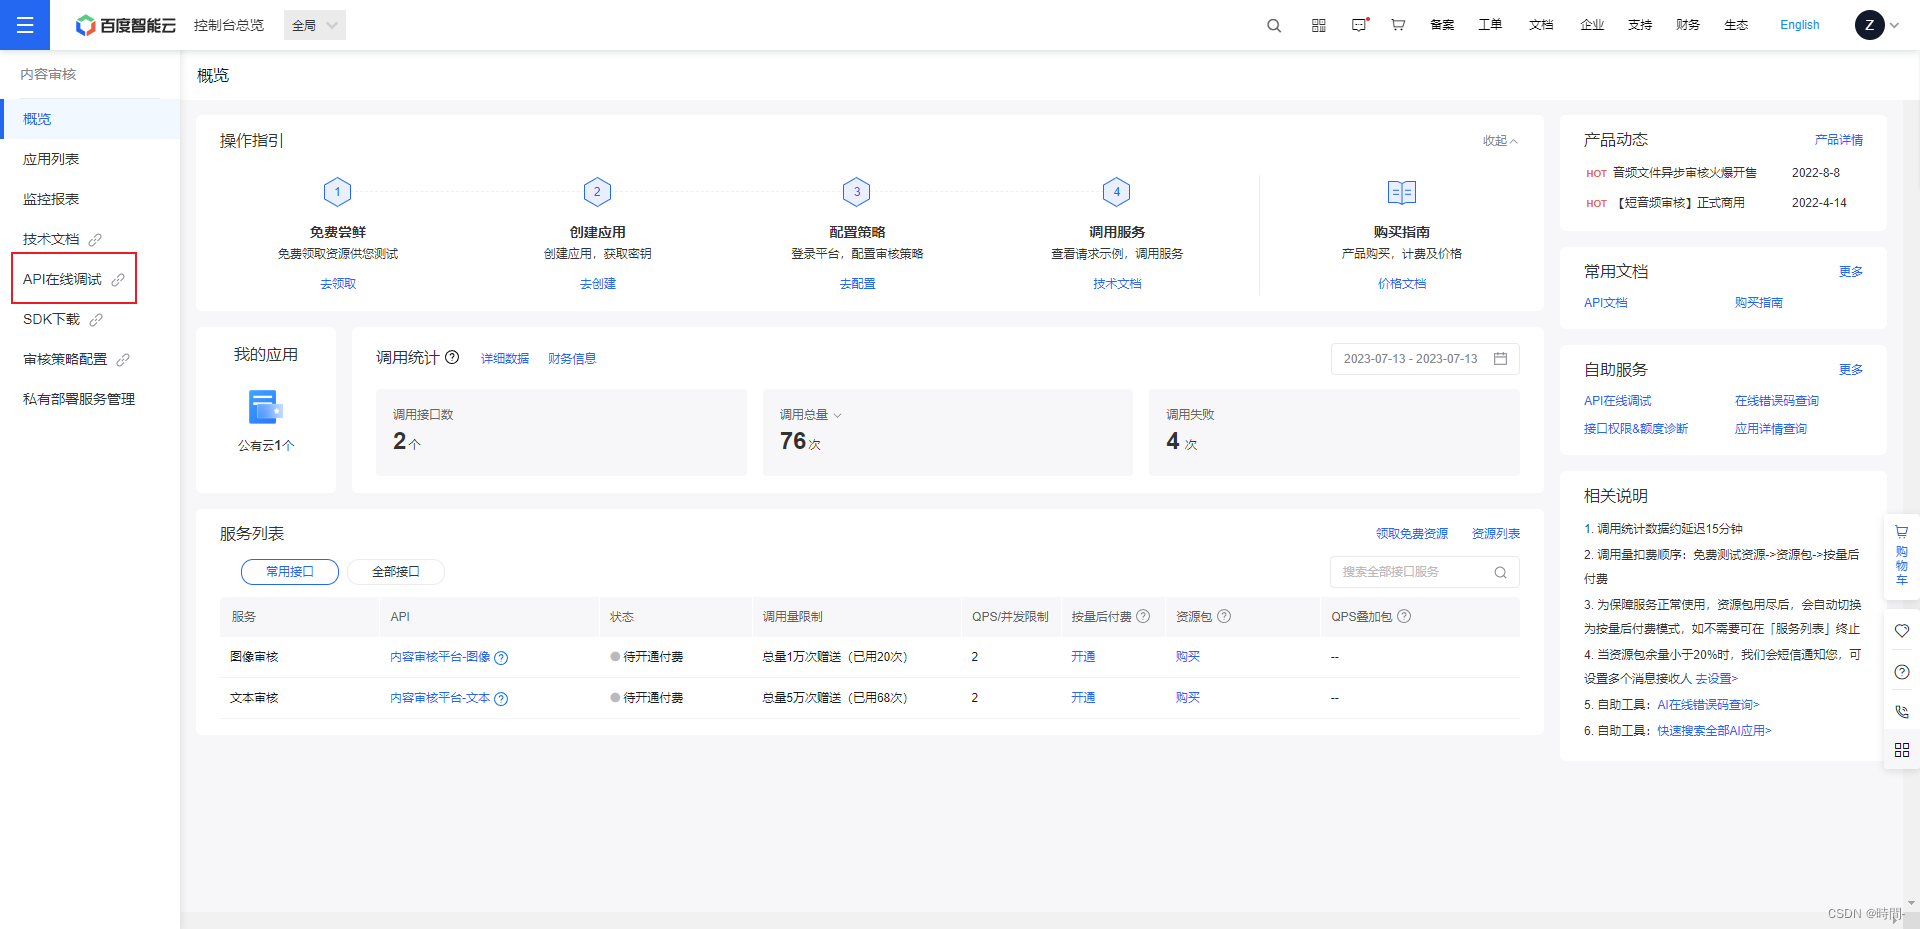The width and height of the screenshot is (1920, 929).
Task: Open the date range picker 2023-07-13
Action: [x=1425, y=358]
